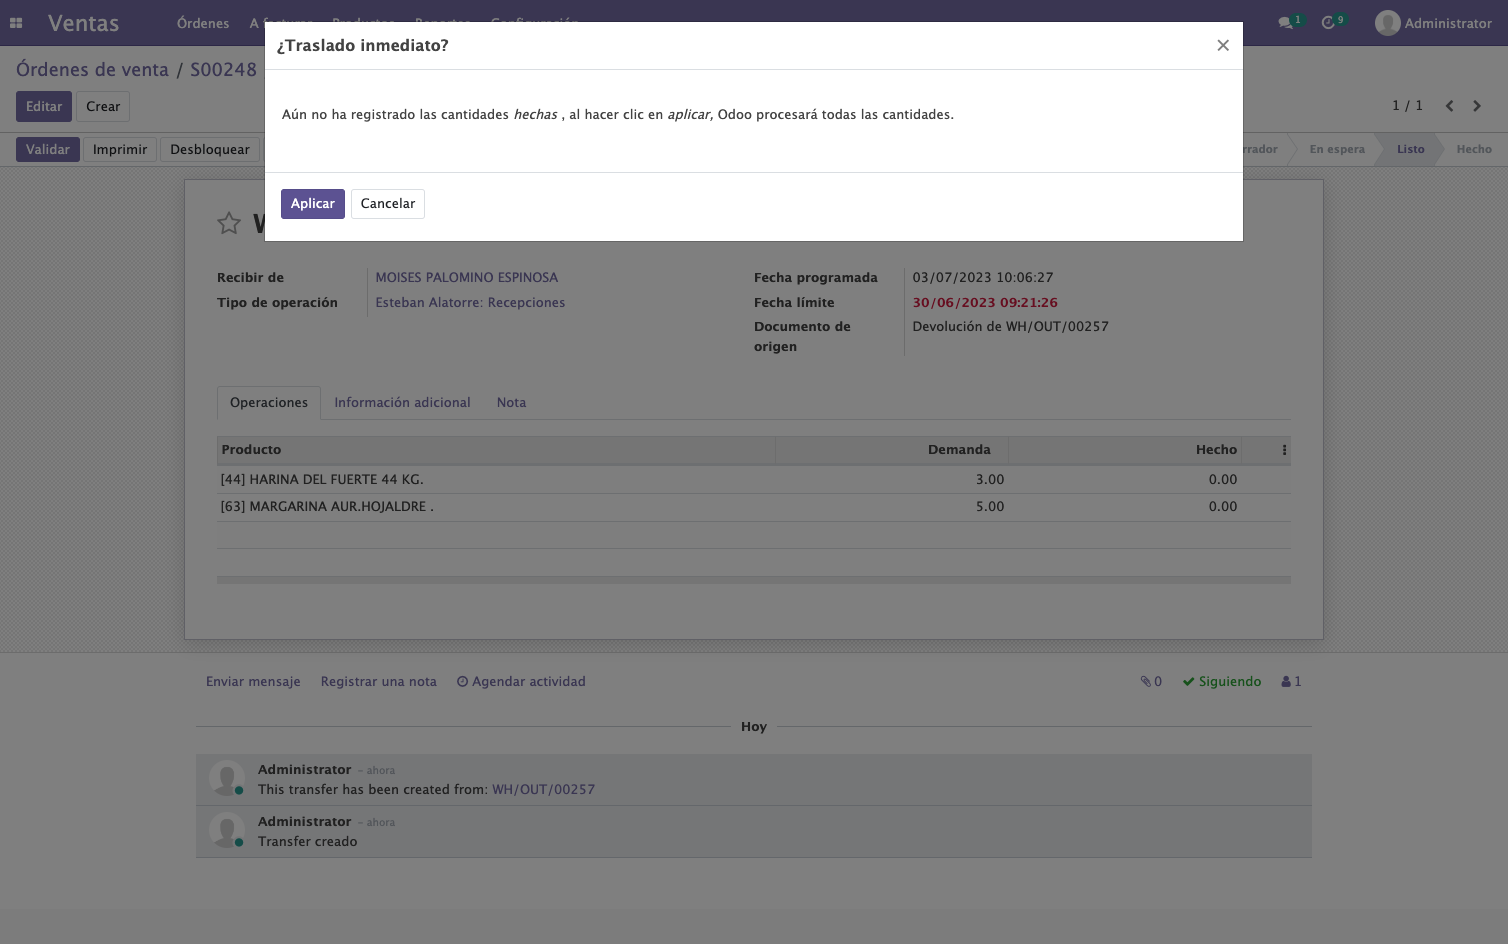Switch to the Nota tab
Viewport: 1508px width, 944px height.
[x=511, y=403]
